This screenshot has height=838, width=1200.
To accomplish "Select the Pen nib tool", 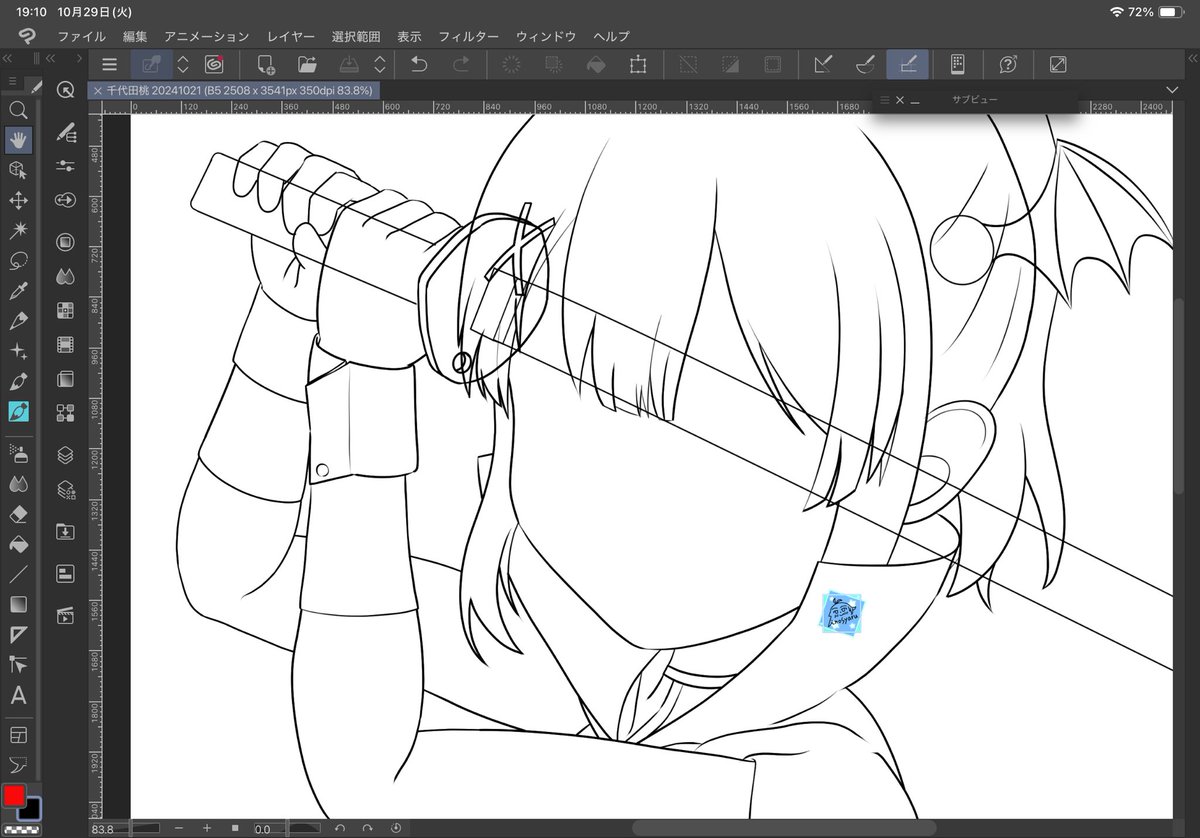I will click(17, 321).
